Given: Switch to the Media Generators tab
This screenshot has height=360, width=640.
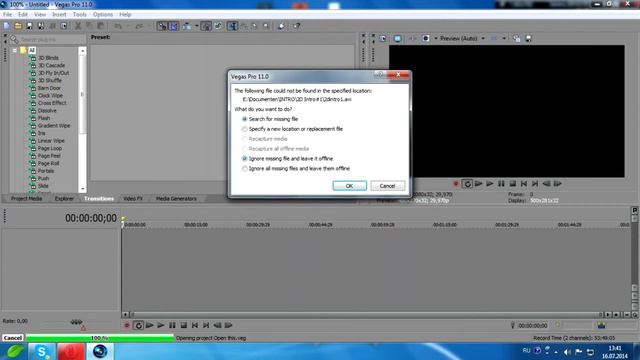Looking at the screenshot, I should click(x=176, y=199).
